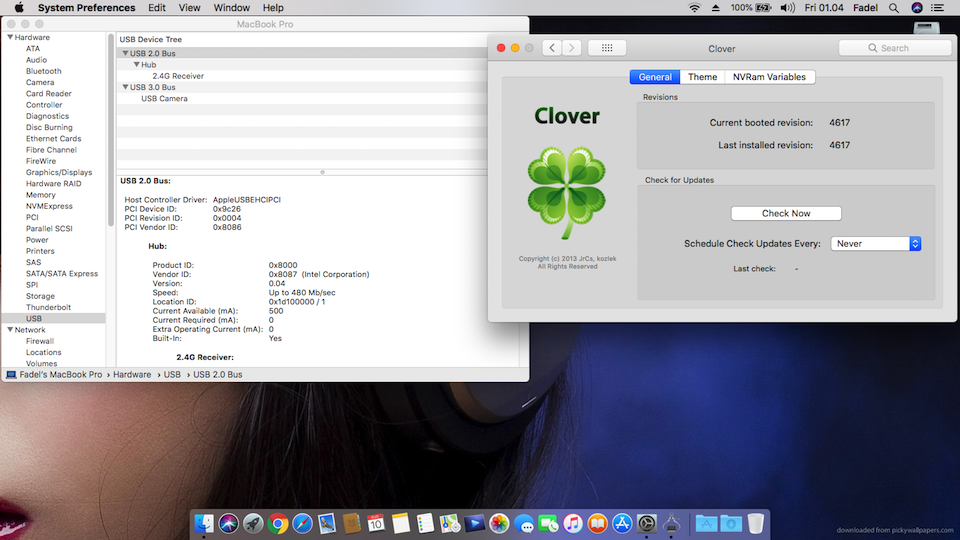Open the App Store dock icon
Screen dimensions: 960x540
point(622,523)
